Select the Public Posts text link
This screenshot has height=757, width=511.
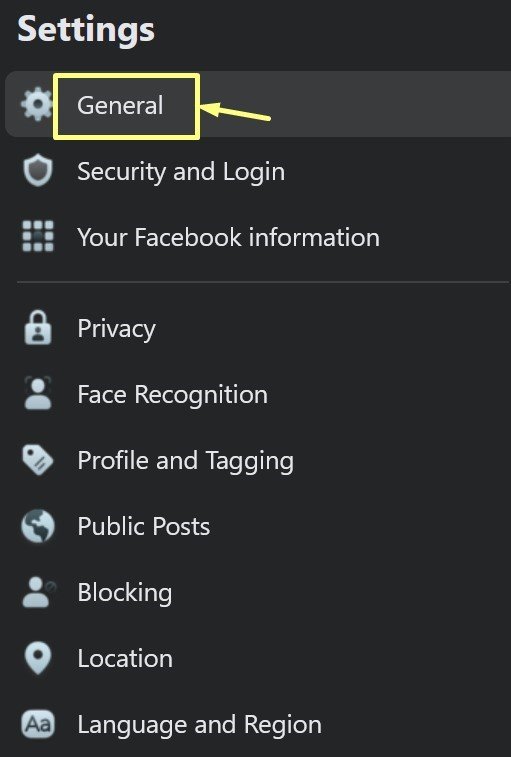(x=143, y=526)
